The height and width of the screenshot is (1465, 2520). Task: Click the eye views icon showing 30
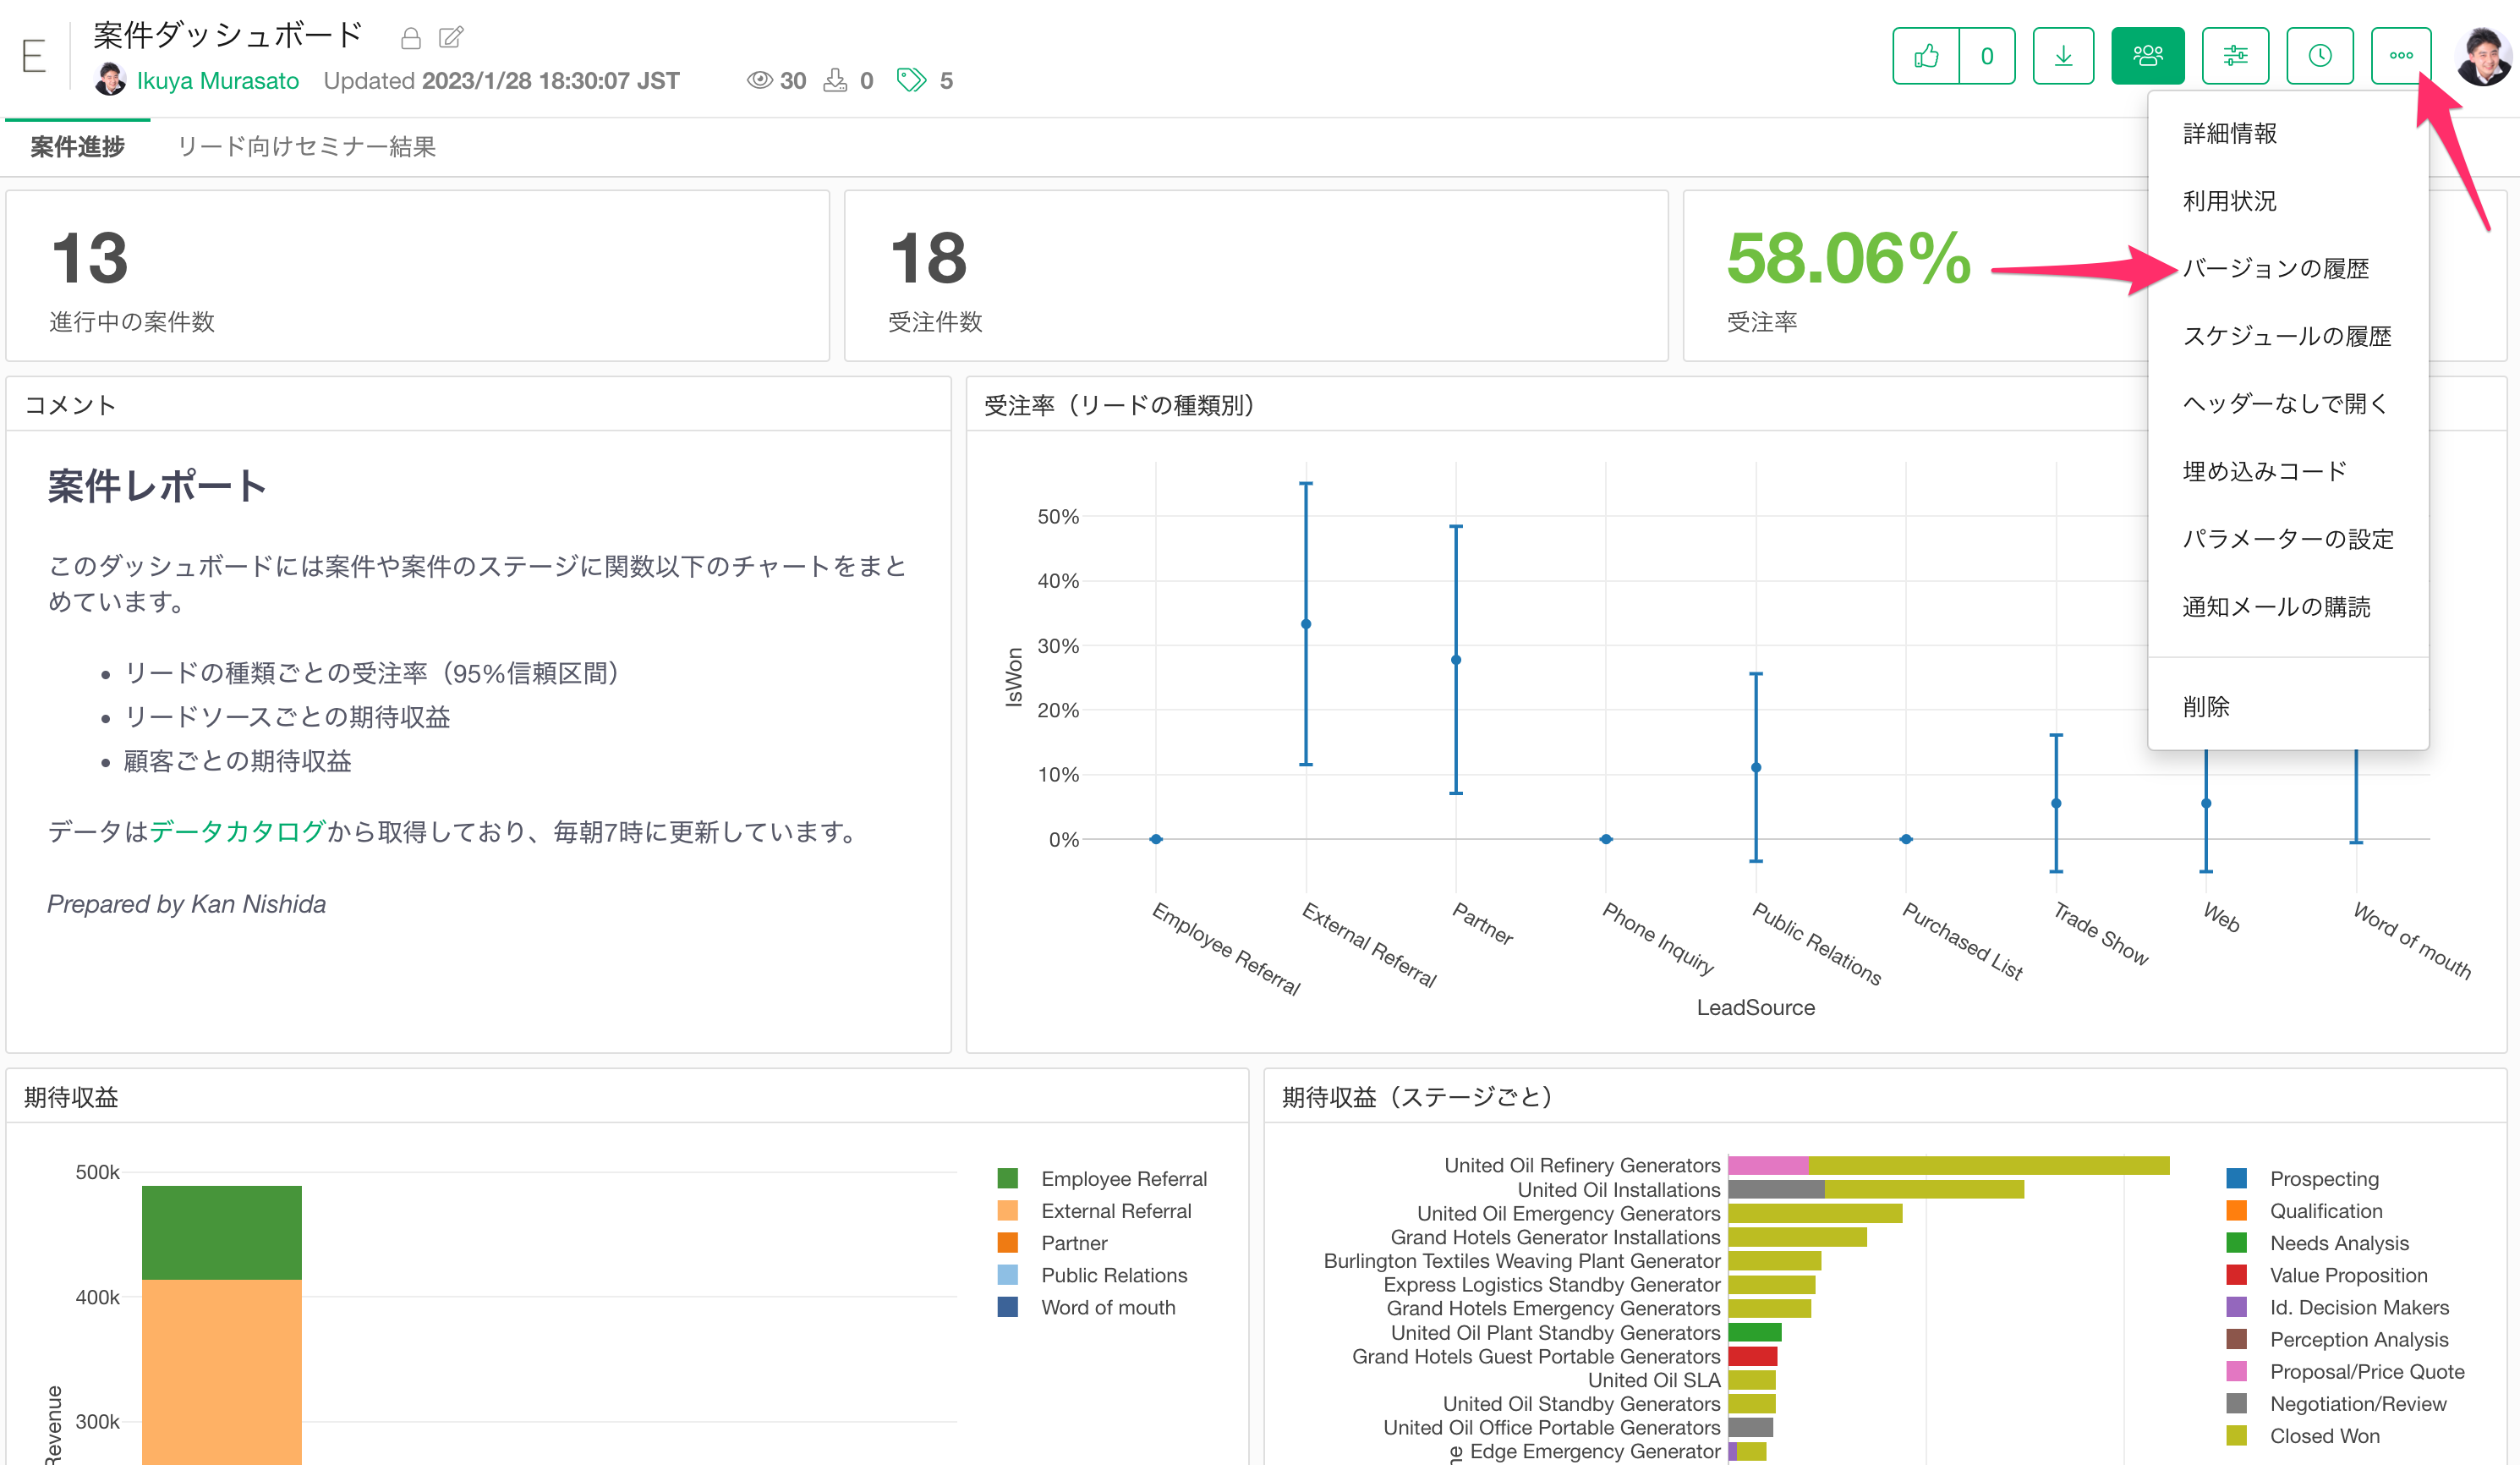[760, 81]
